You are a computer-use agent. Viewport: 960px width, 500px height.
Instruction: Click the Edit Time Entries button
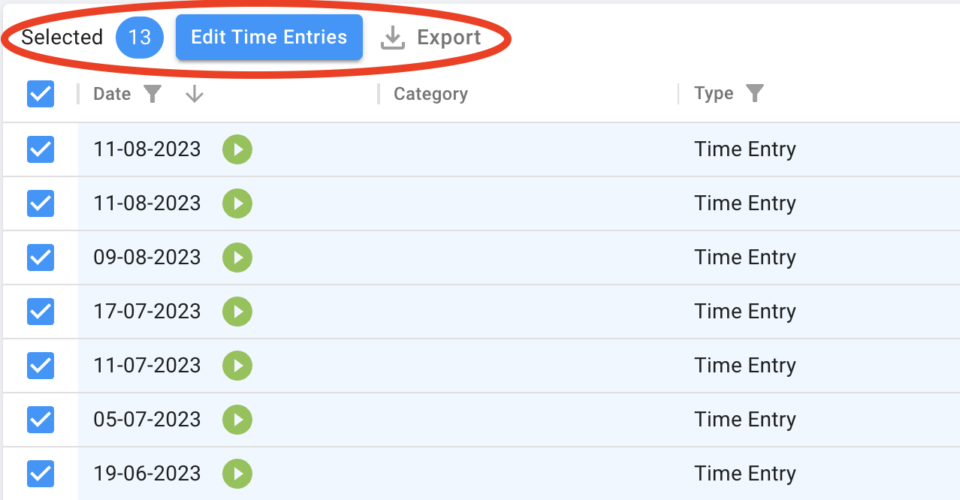click(x=269, y=38)
